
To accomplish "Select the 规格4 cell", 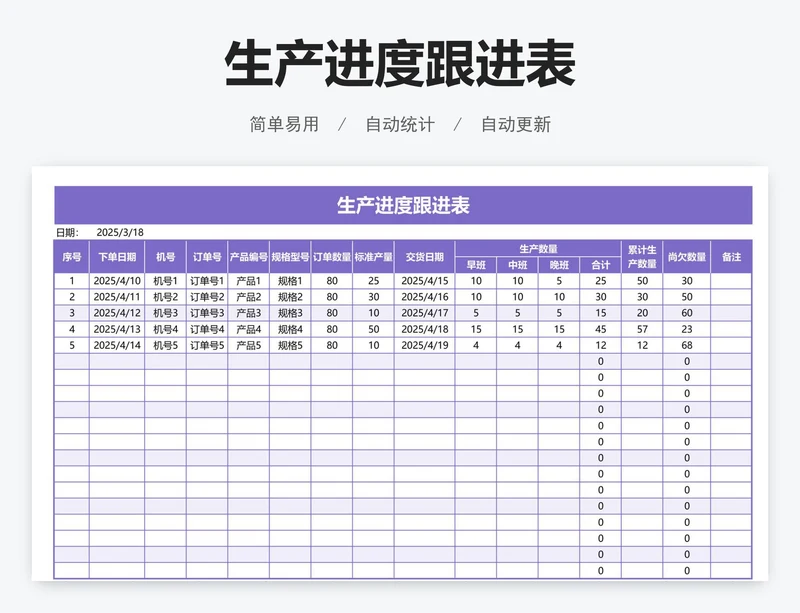I will (290, 329).
